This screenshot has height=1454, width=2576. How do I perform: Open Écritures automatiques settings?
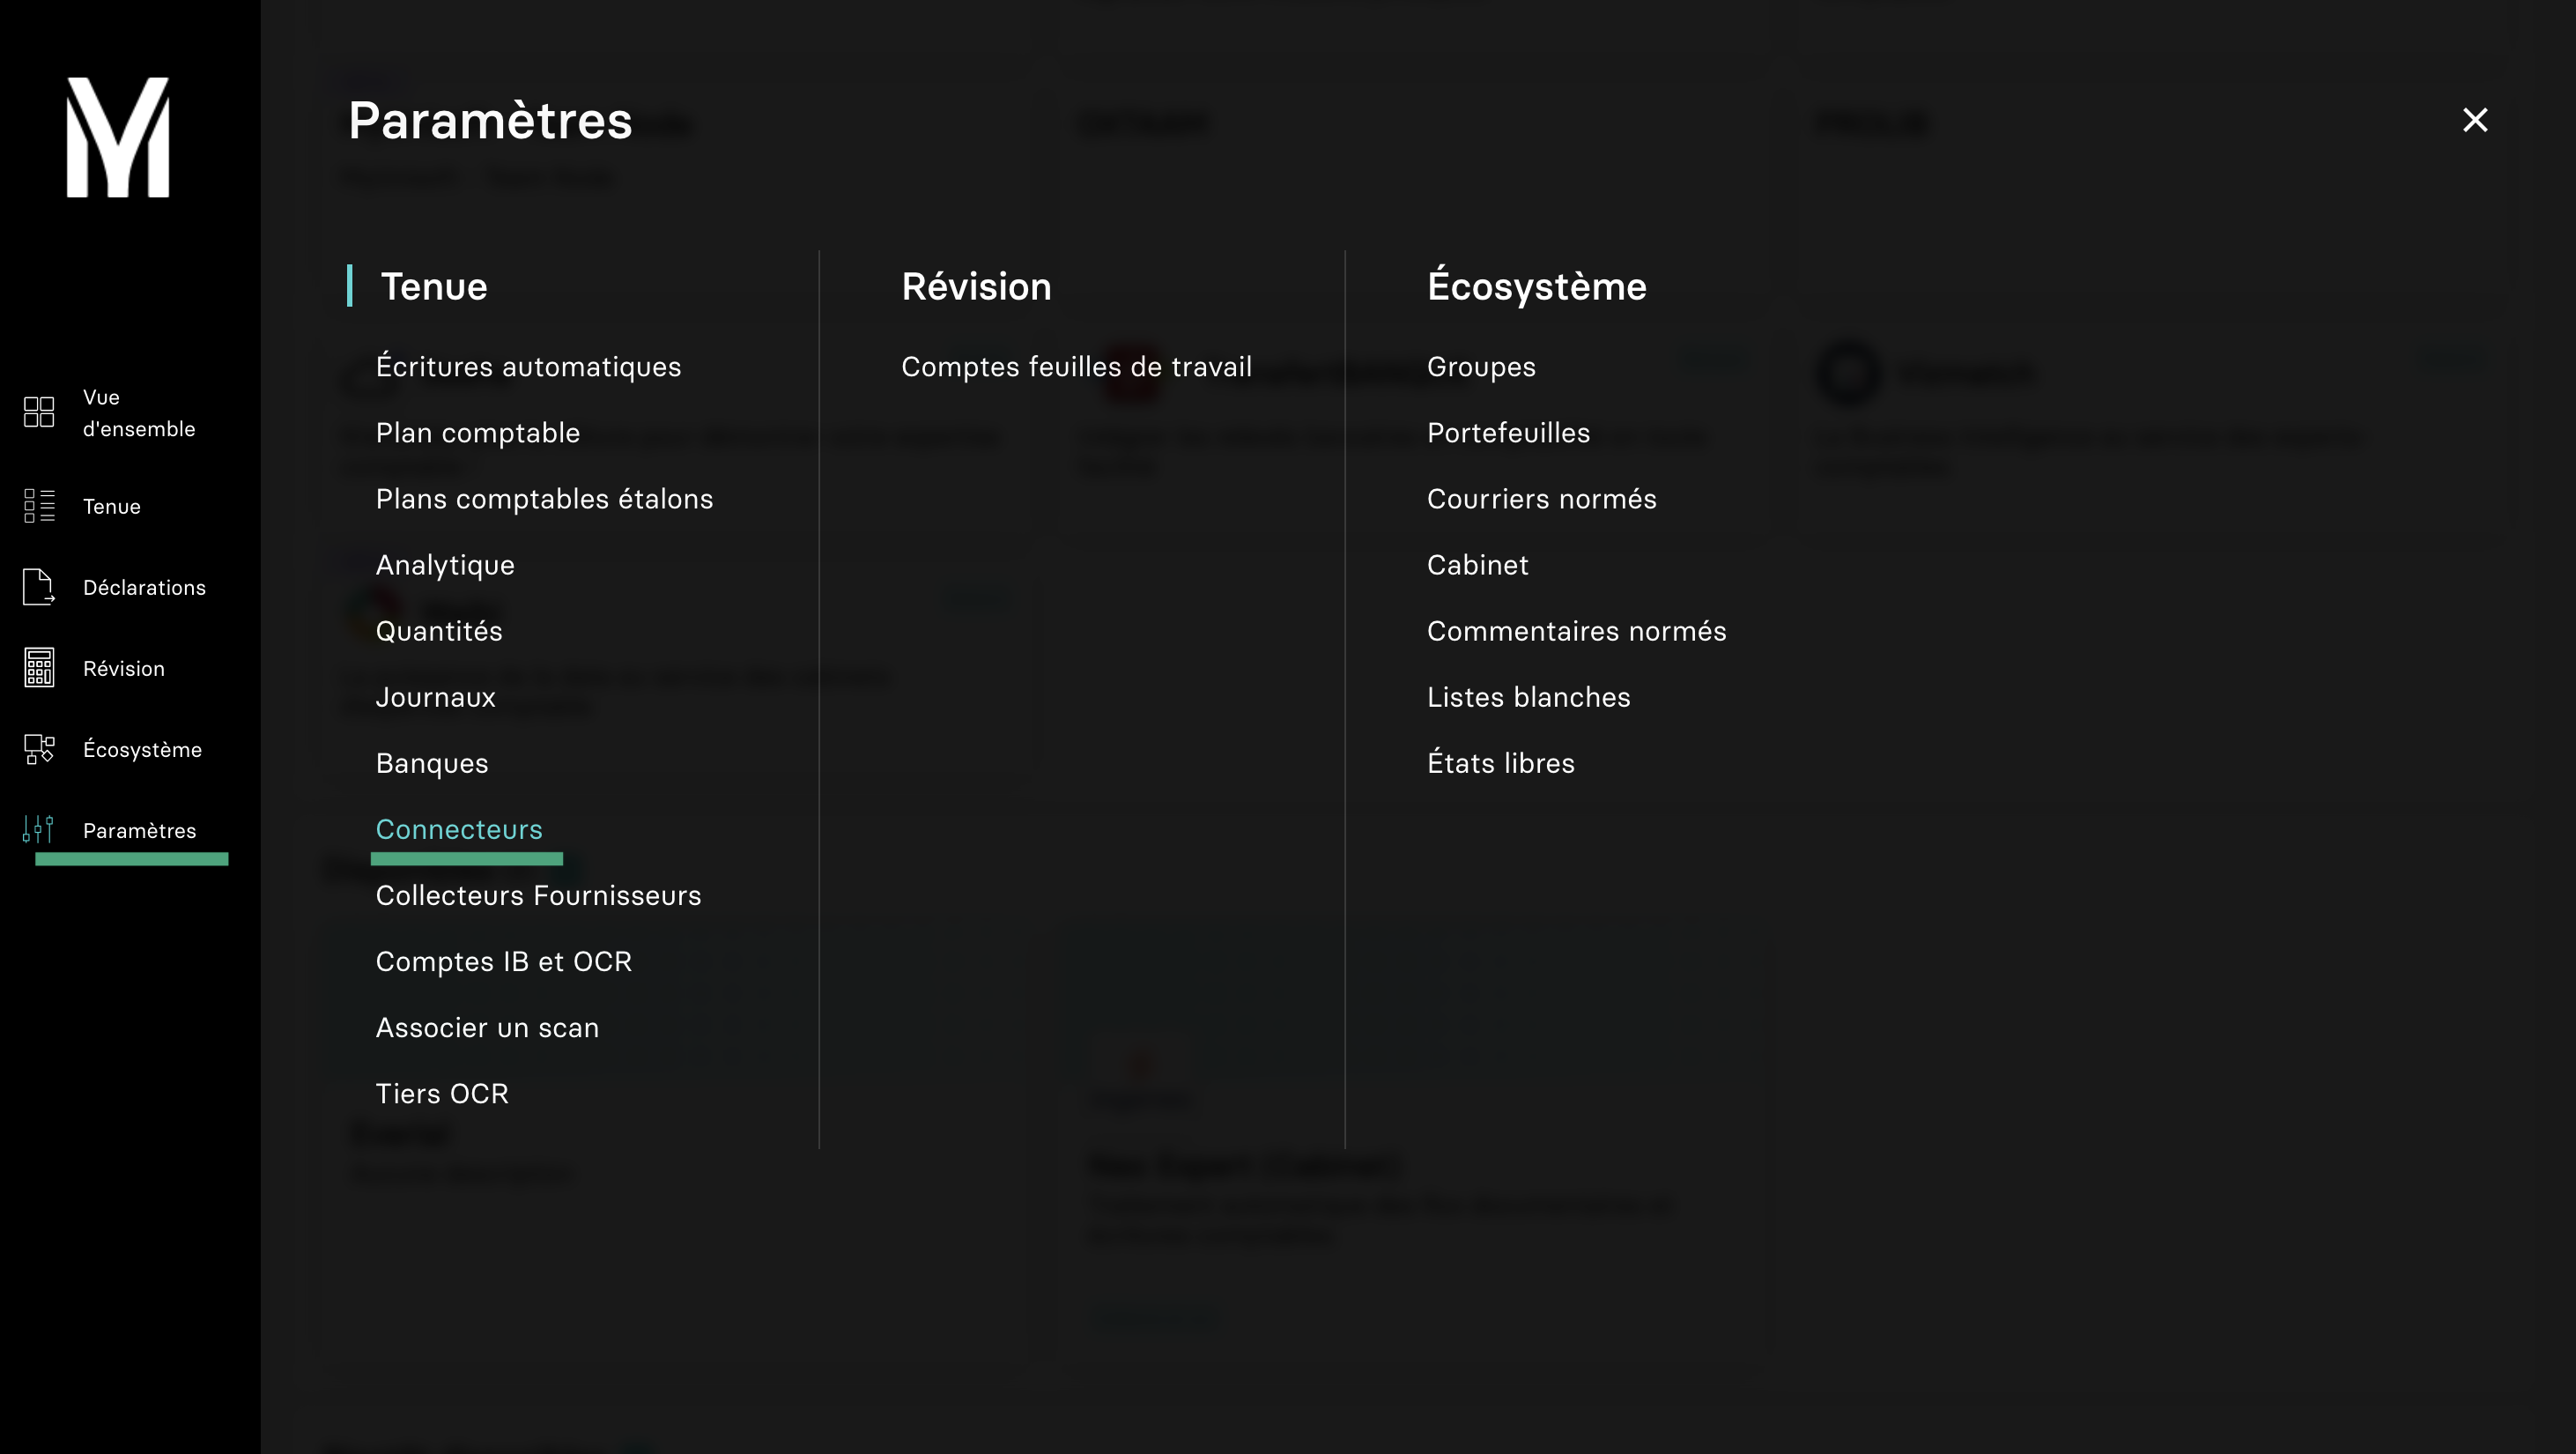click(x=528, y=367)
